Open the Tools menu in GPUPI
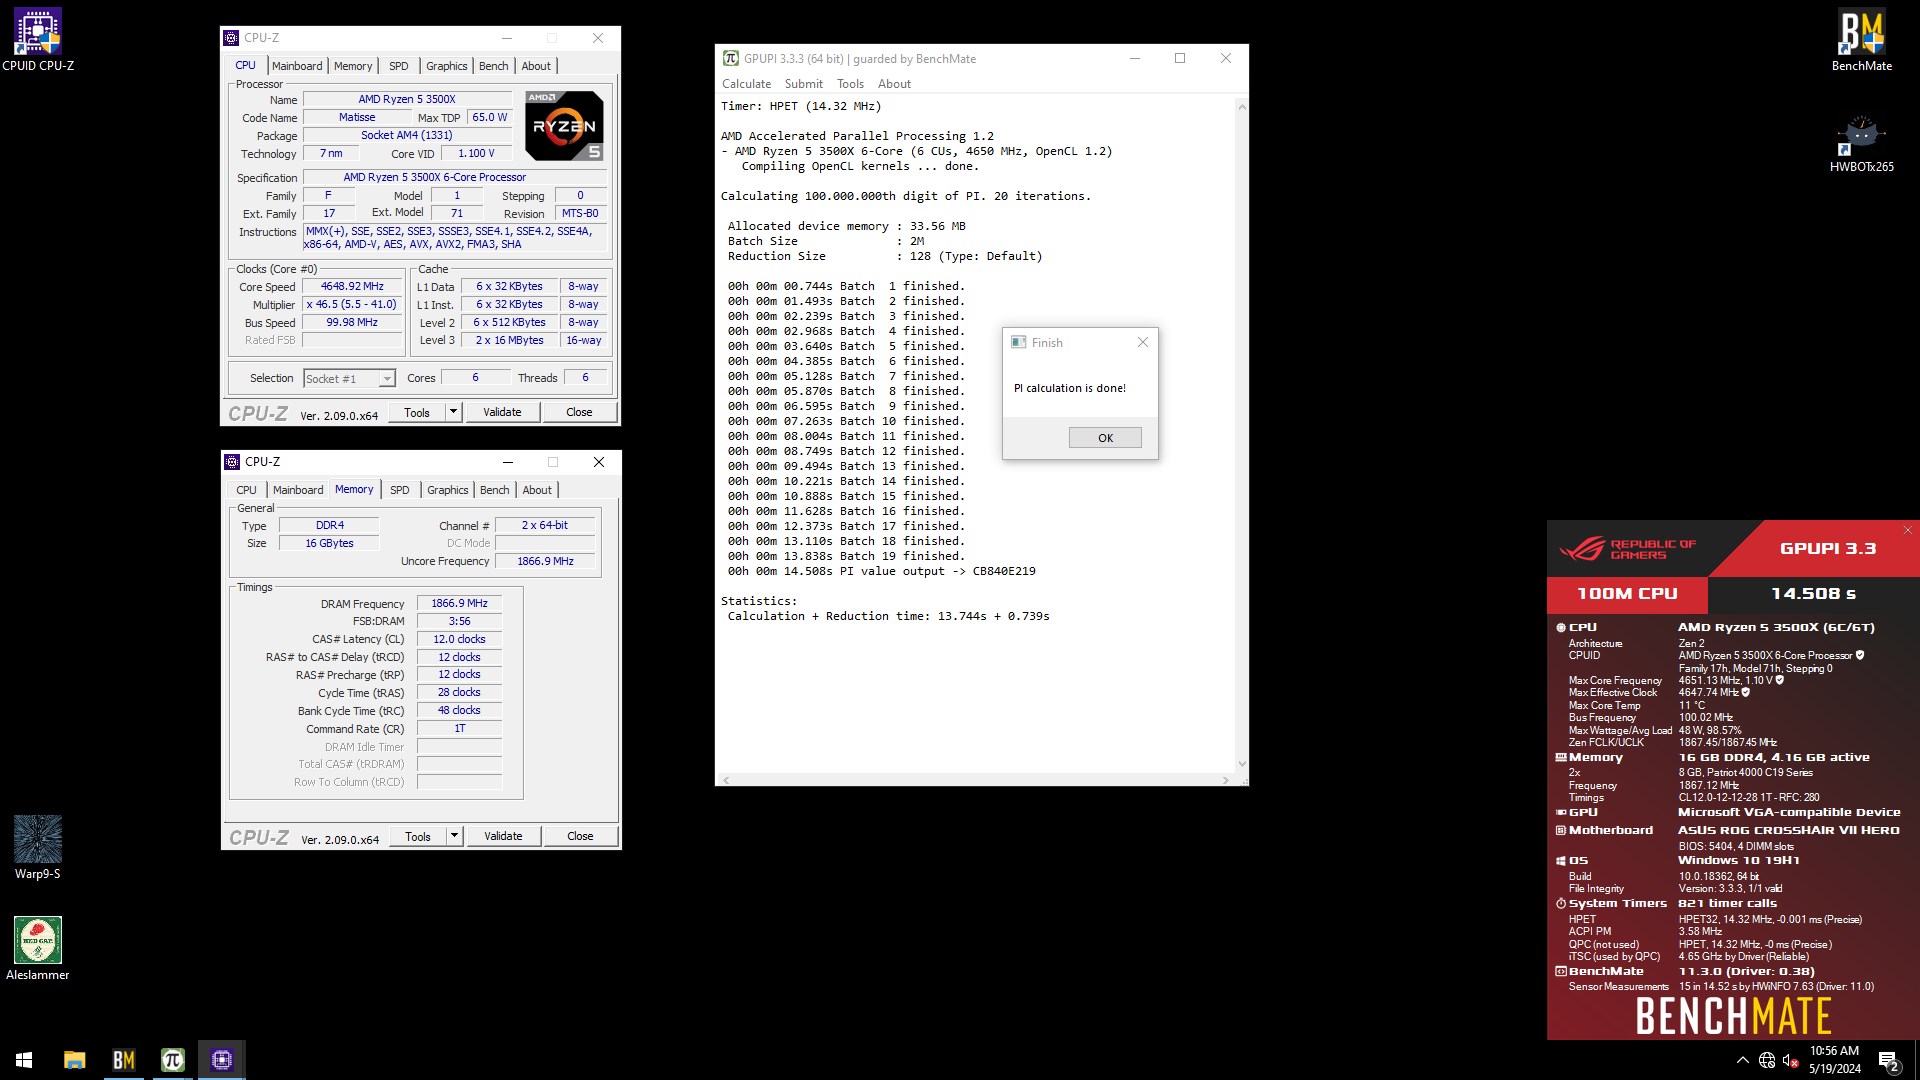This screenshot has width=1920, height=1080. (x=850, y=84)
